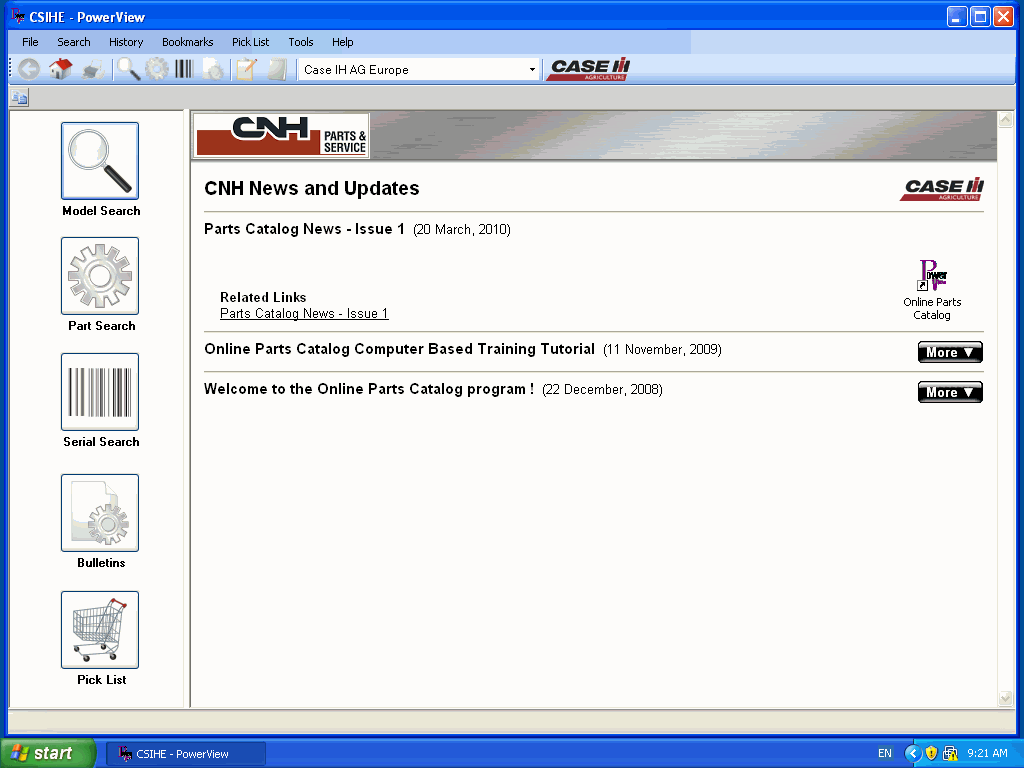Select CSIHE - PowerView taskbar button
The height and width of the screenshot is (768, 1024).
tap(186, 754)
